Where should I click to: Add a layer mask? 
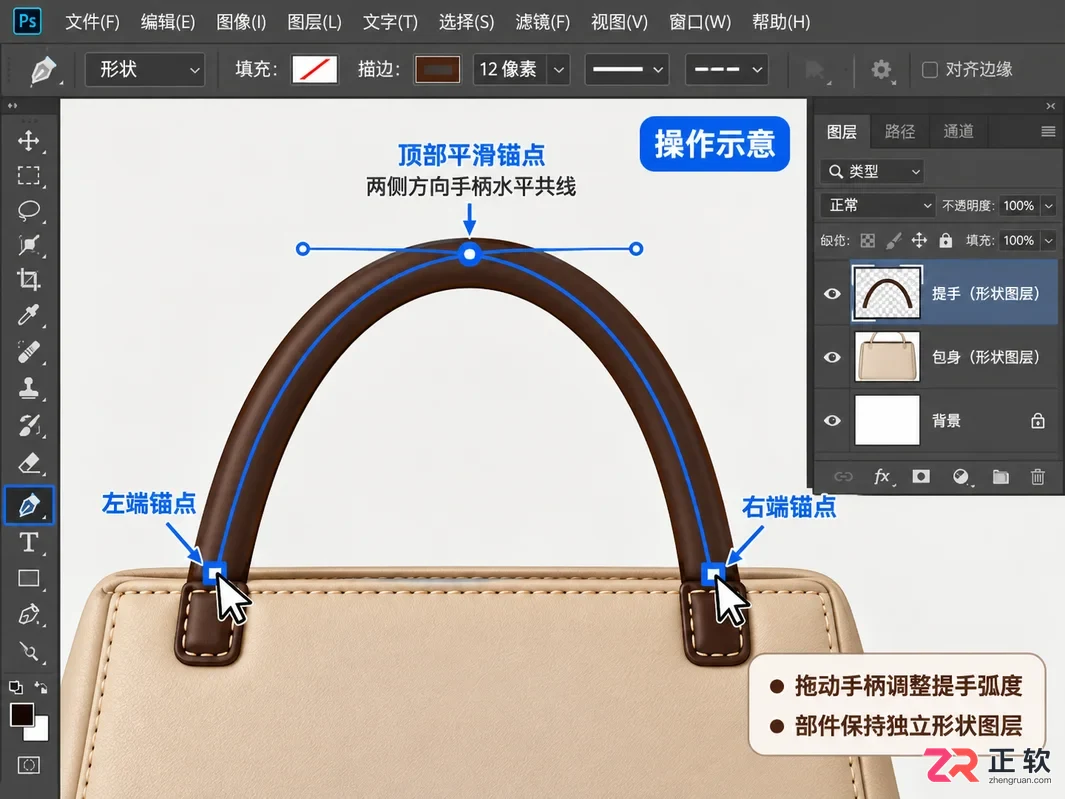click(921, 476)
